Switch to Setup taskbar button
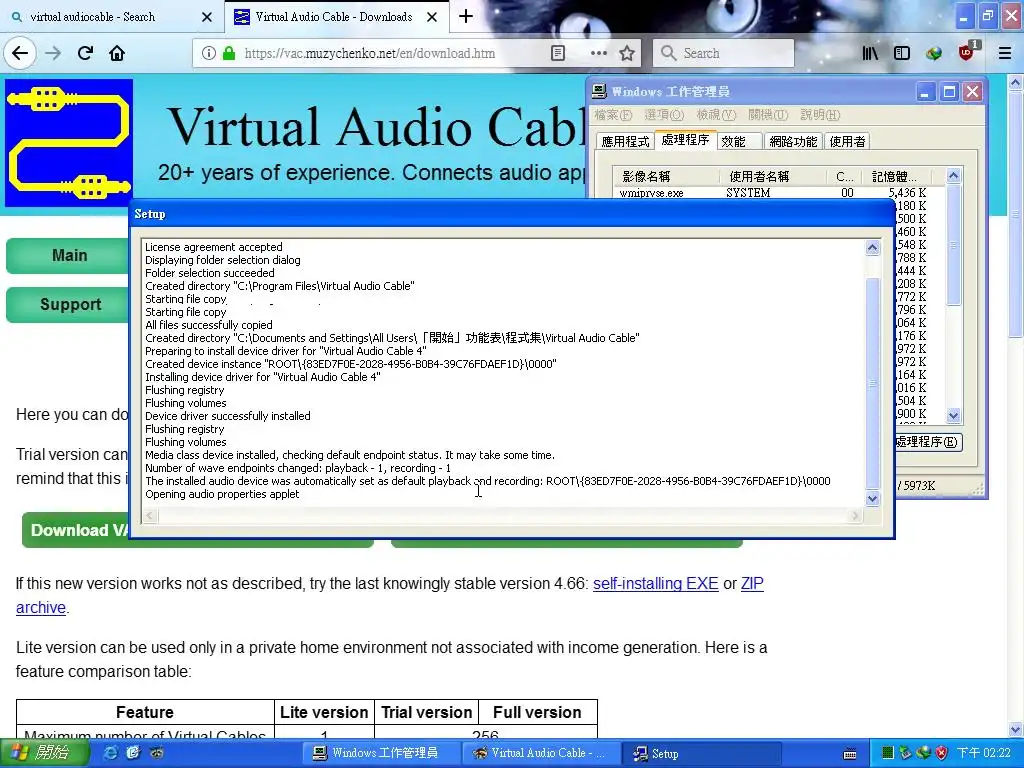The height and width of the screenshot is (768, 1024). [x=702, y=753]
